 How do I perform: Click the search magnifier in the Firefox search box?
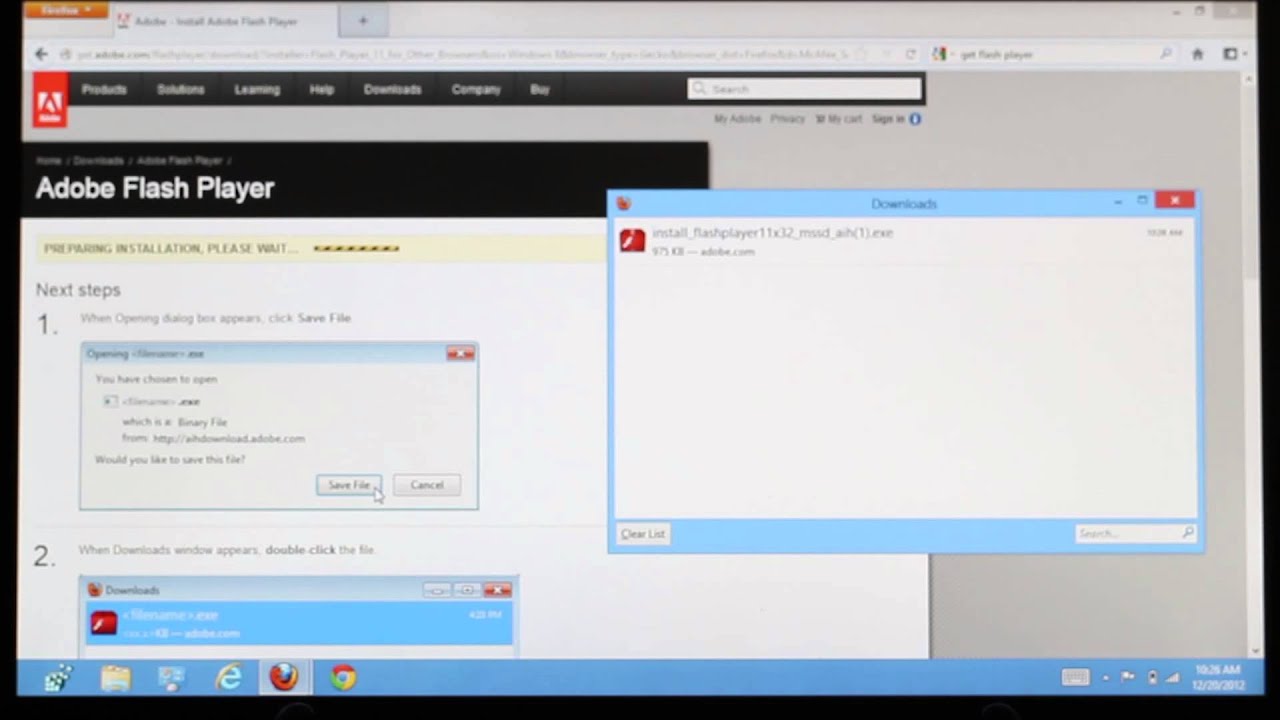1166,54
